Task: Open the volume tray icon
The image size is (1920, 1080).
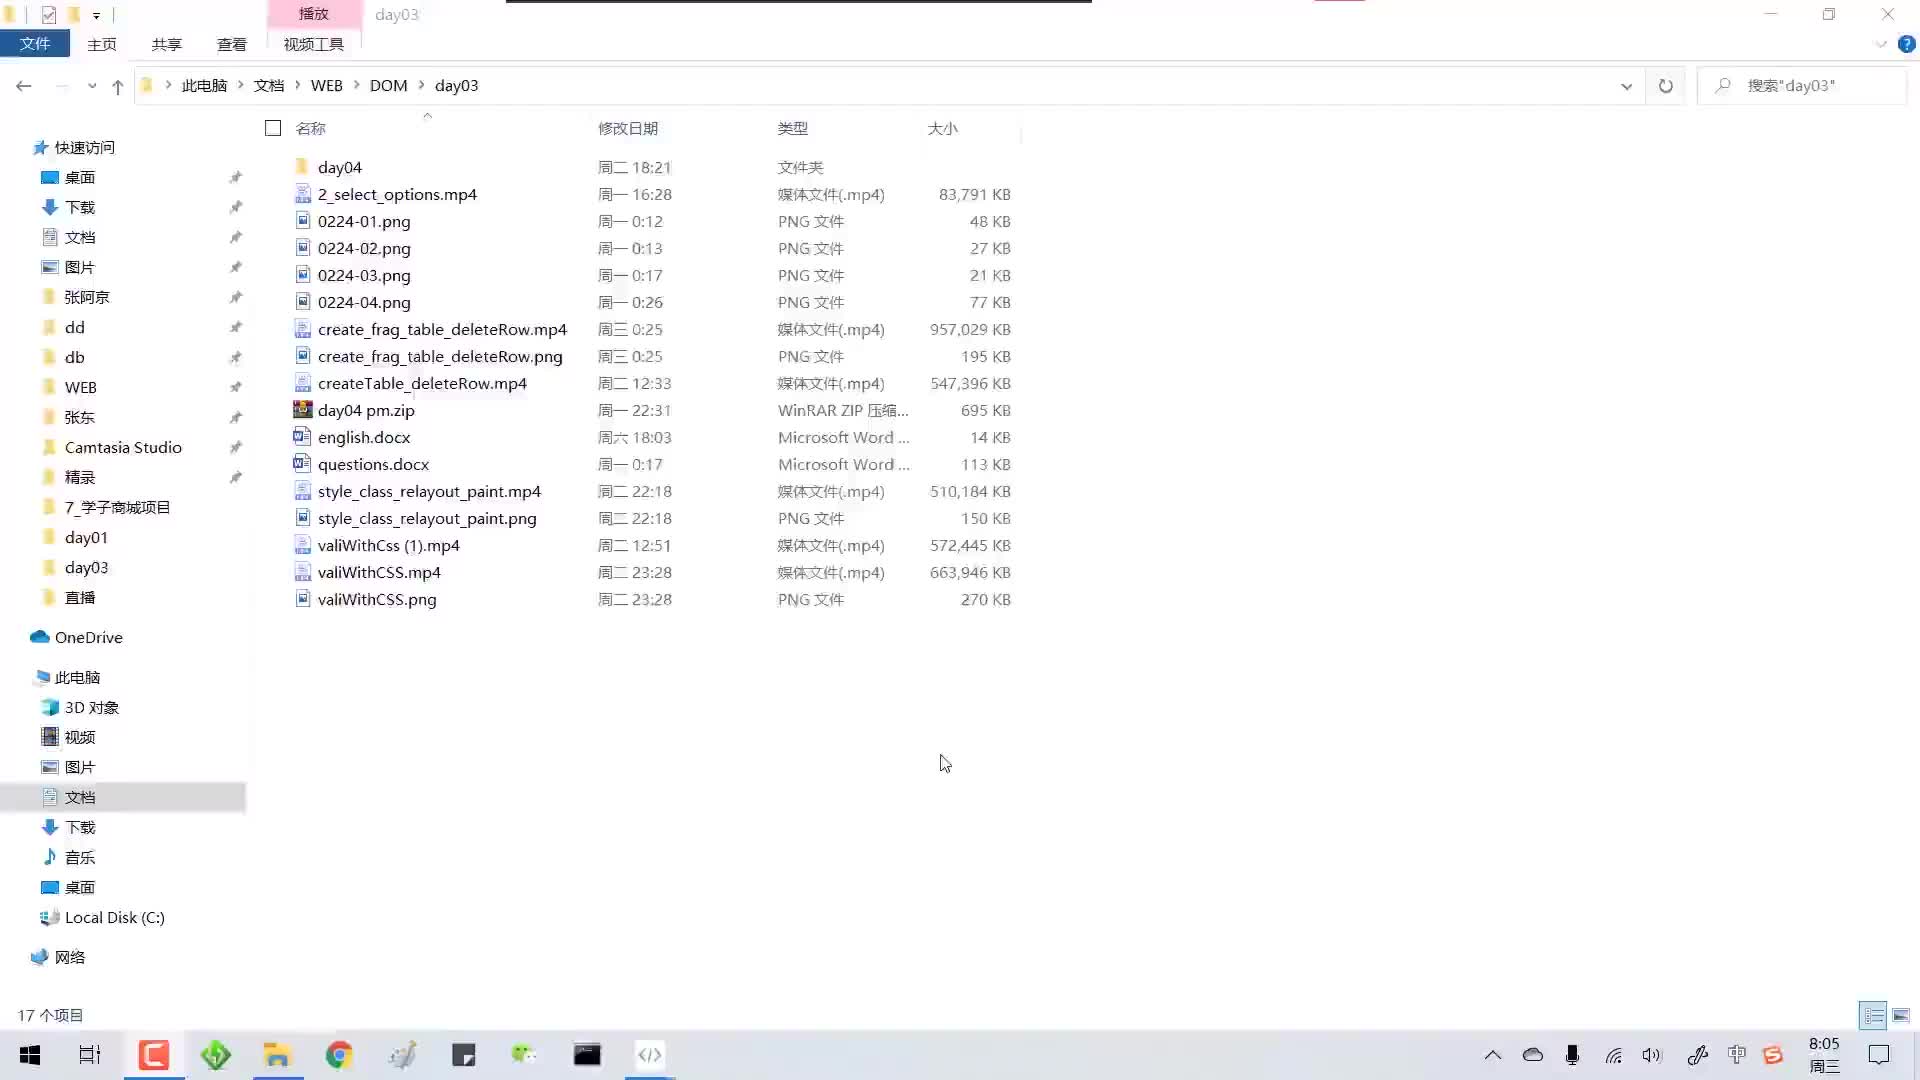Action: tap(1651, 1055)
